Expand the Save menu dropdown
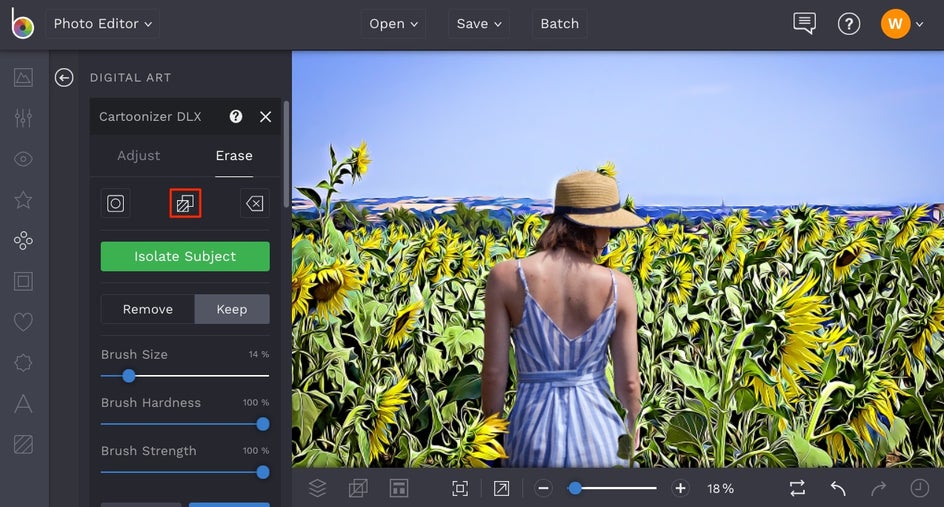The image size is (944, 507). coord(479,23)
